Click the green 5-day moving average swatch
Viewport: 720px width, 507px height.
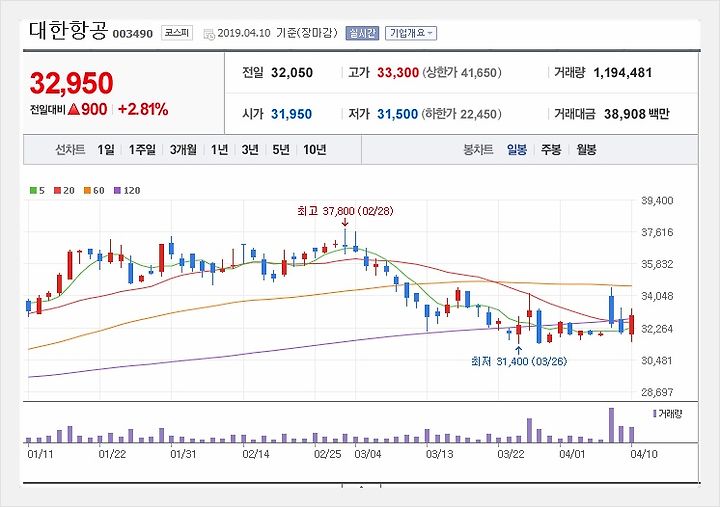(34, 191)
